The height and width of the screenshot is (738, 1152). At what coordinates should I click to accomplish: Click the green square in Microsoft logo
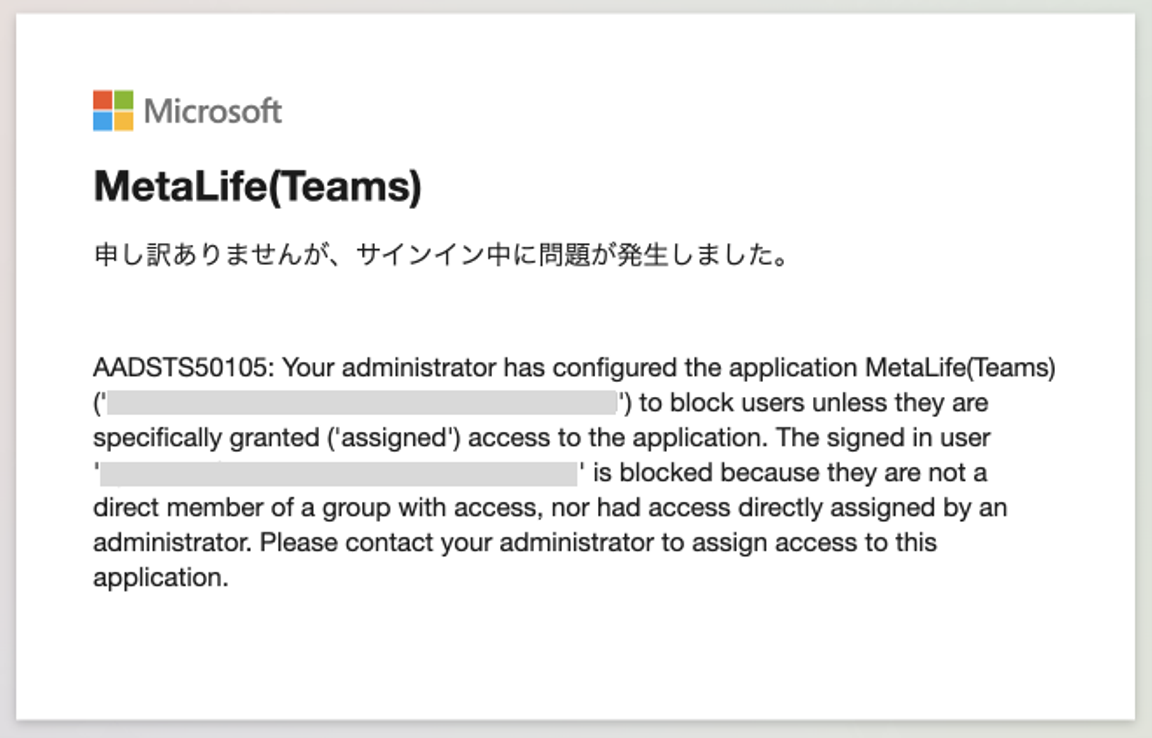coord(124,100)
